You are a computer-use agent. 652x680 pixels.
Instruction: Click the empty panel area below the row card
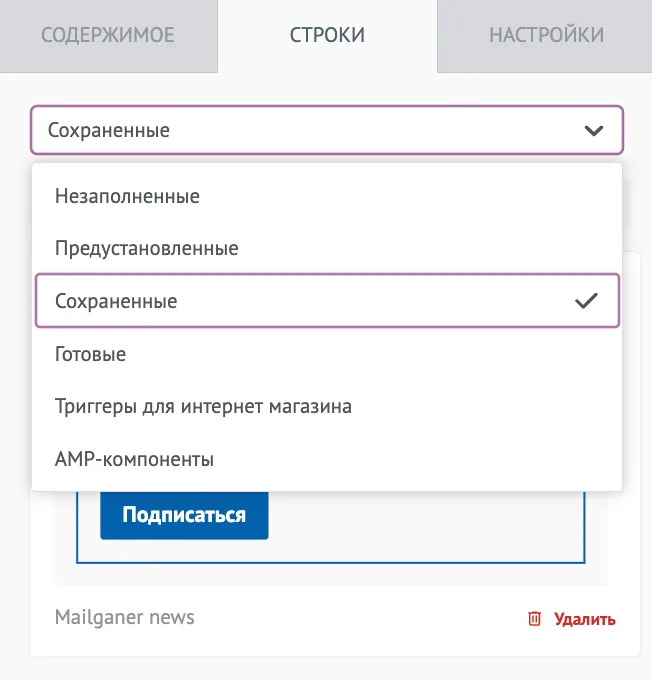click(326, 668)
